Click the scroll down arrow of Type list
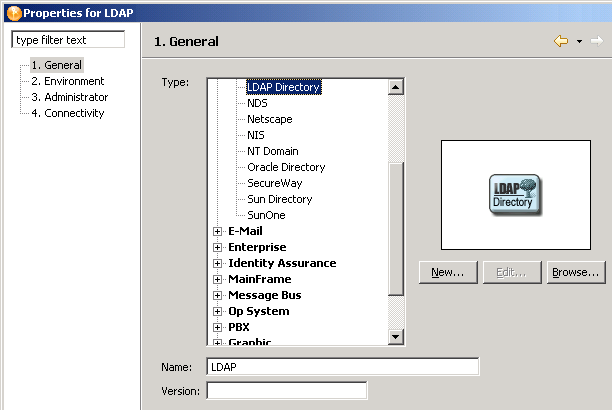This screenshot has width=612, height=410. (x=396, y=337)
